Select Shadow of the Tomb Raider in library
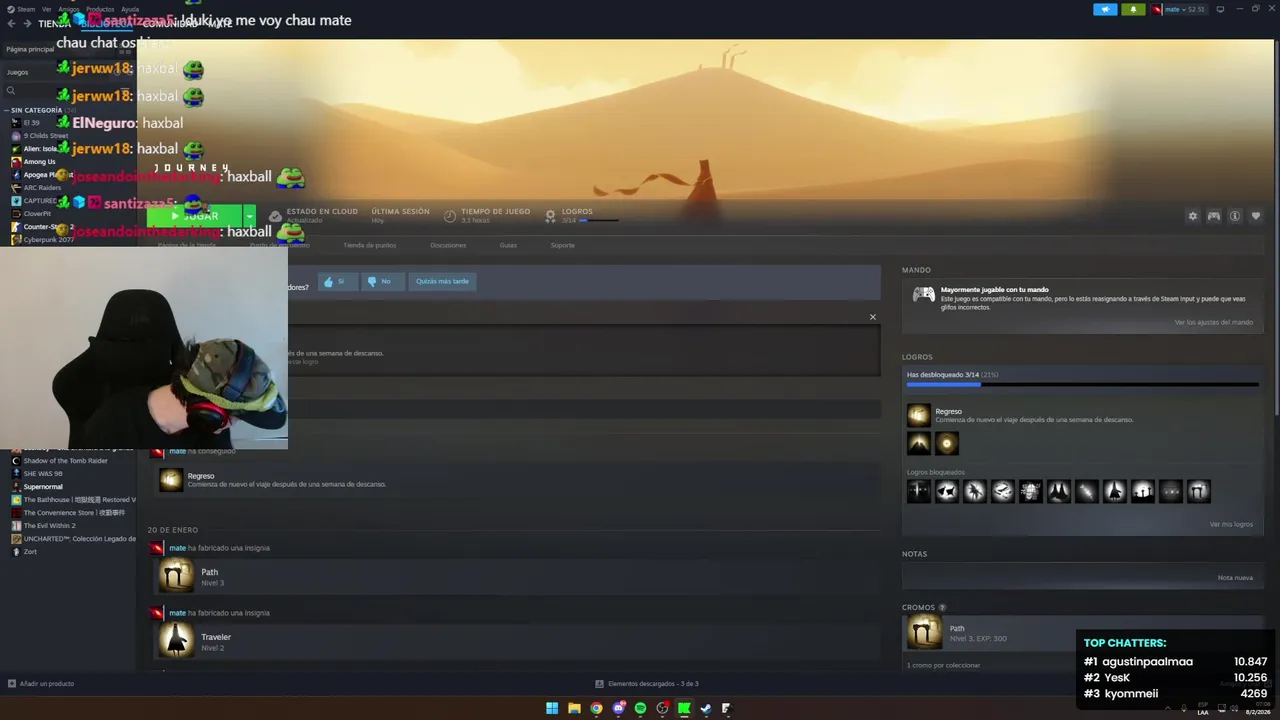The height and width of the screenshot is (720, 1280). click(x=65, y=461)
